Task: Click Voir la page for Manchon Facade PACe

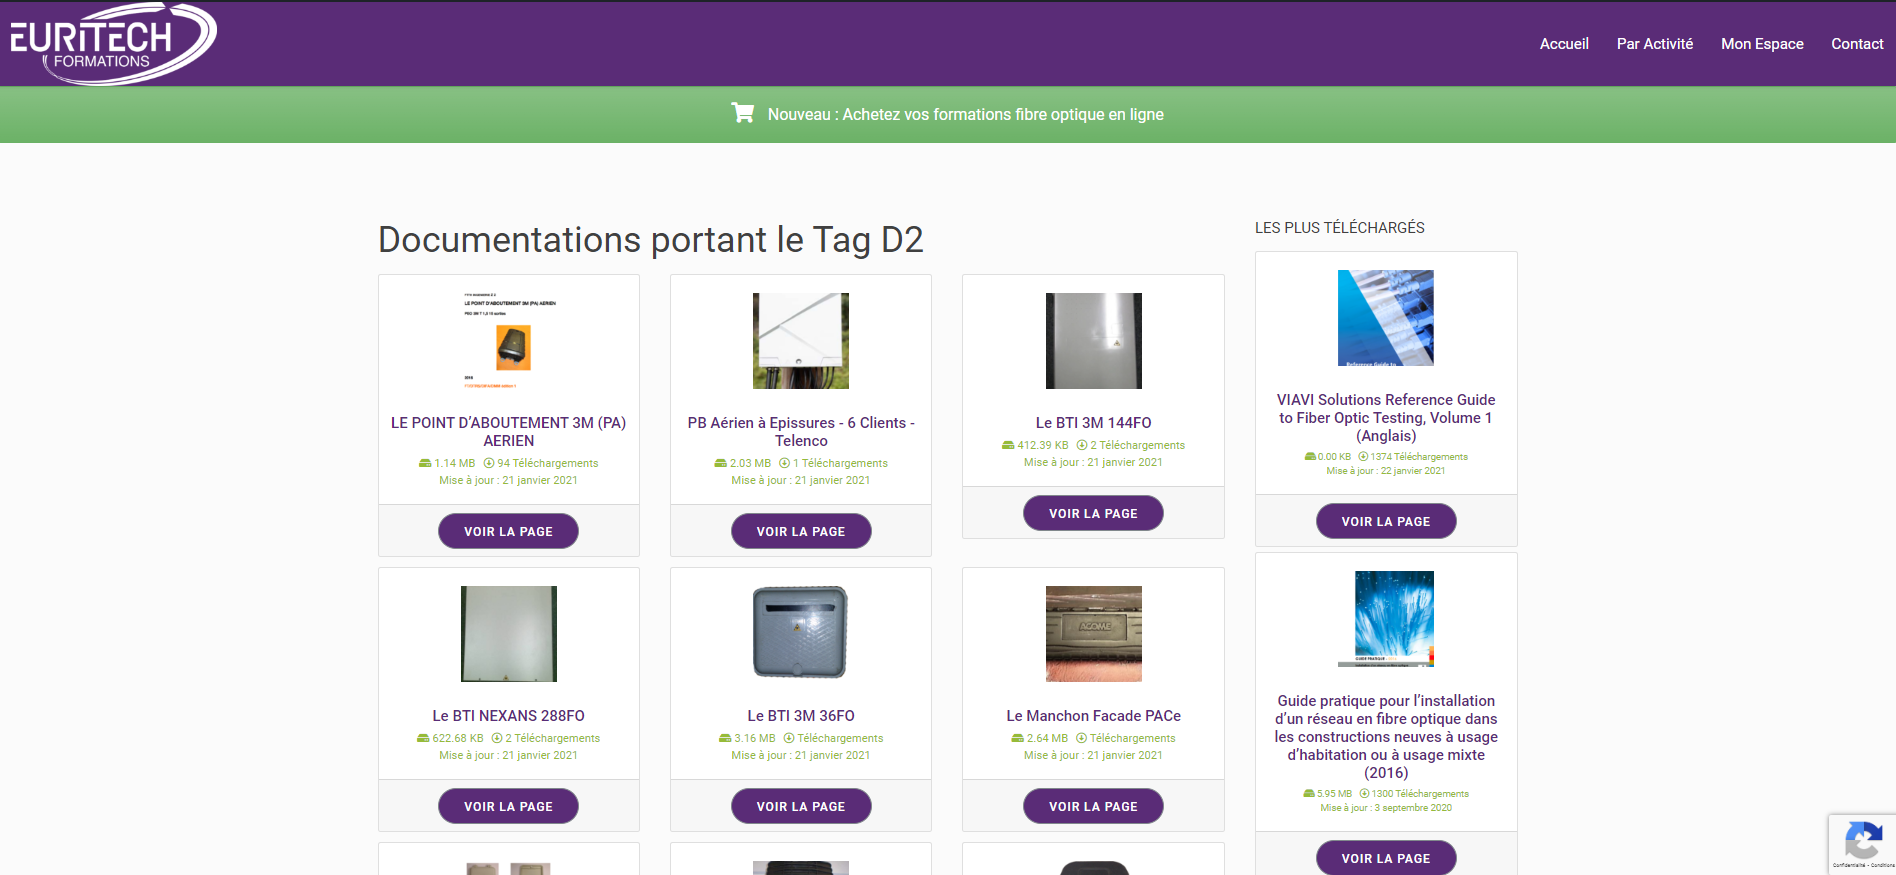Action: (x=1093, y=806)
